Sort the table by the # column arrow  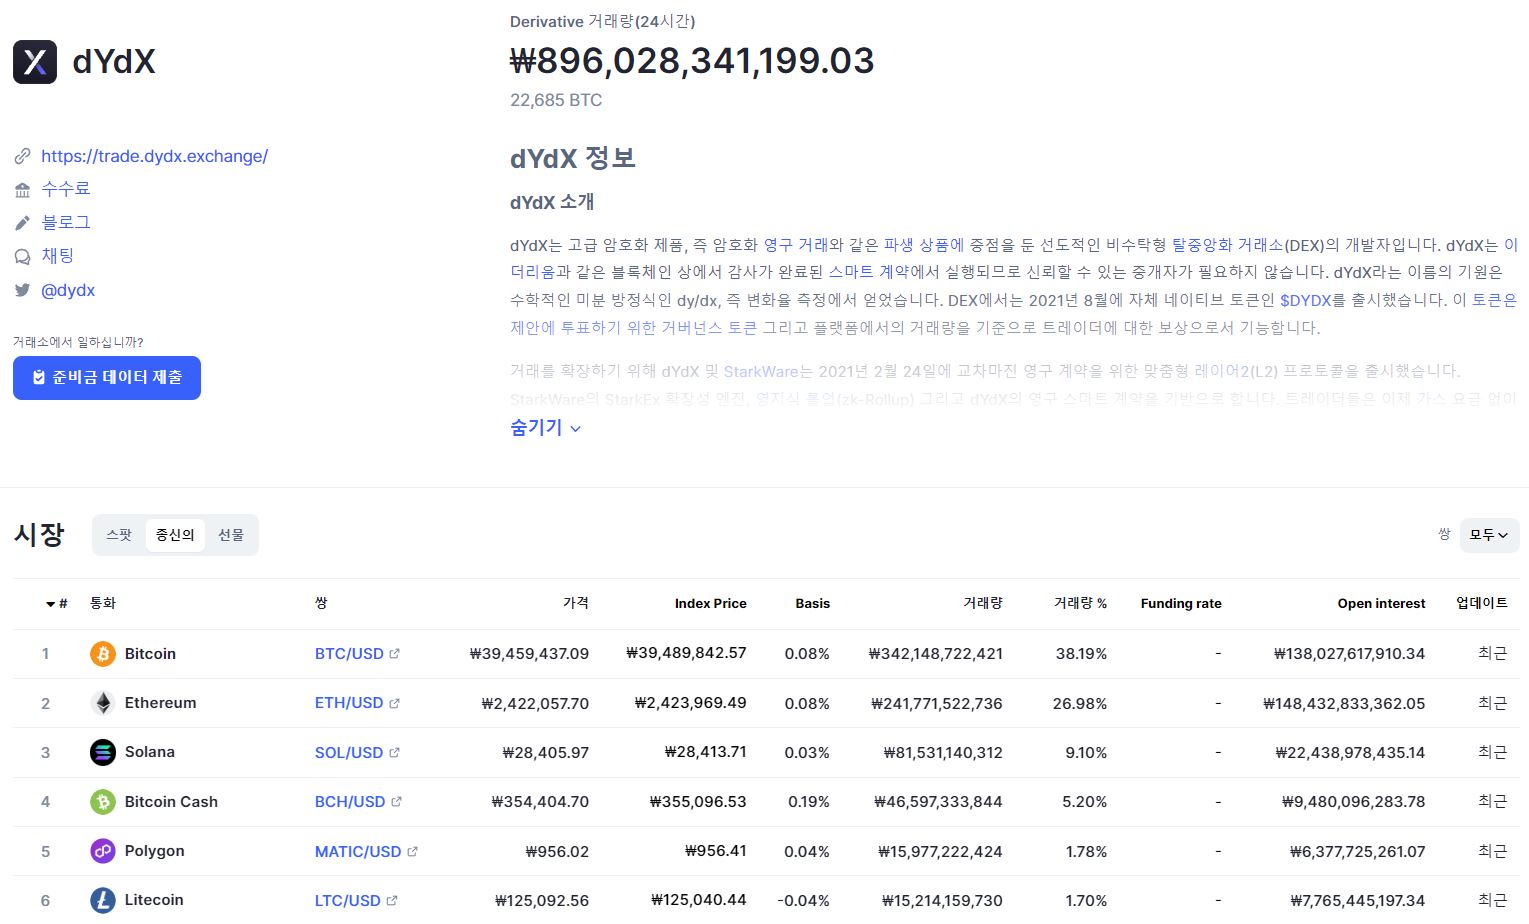coord(50,604)
